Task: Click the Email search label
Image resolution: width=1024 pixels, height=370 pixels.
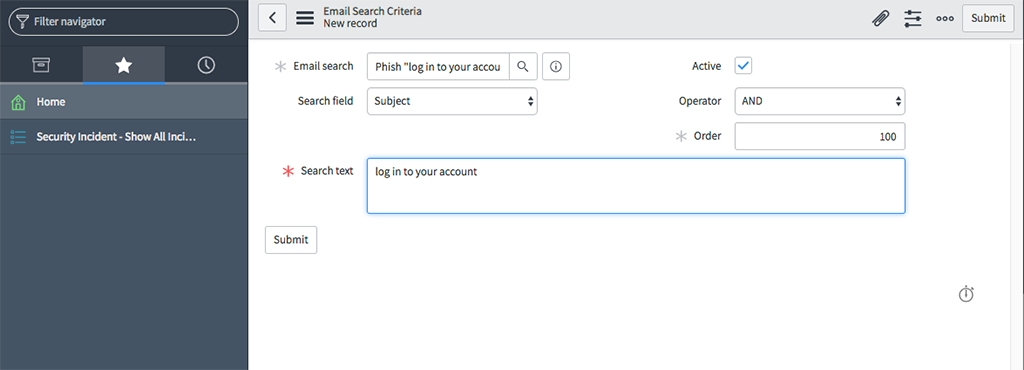Action: 323,66
